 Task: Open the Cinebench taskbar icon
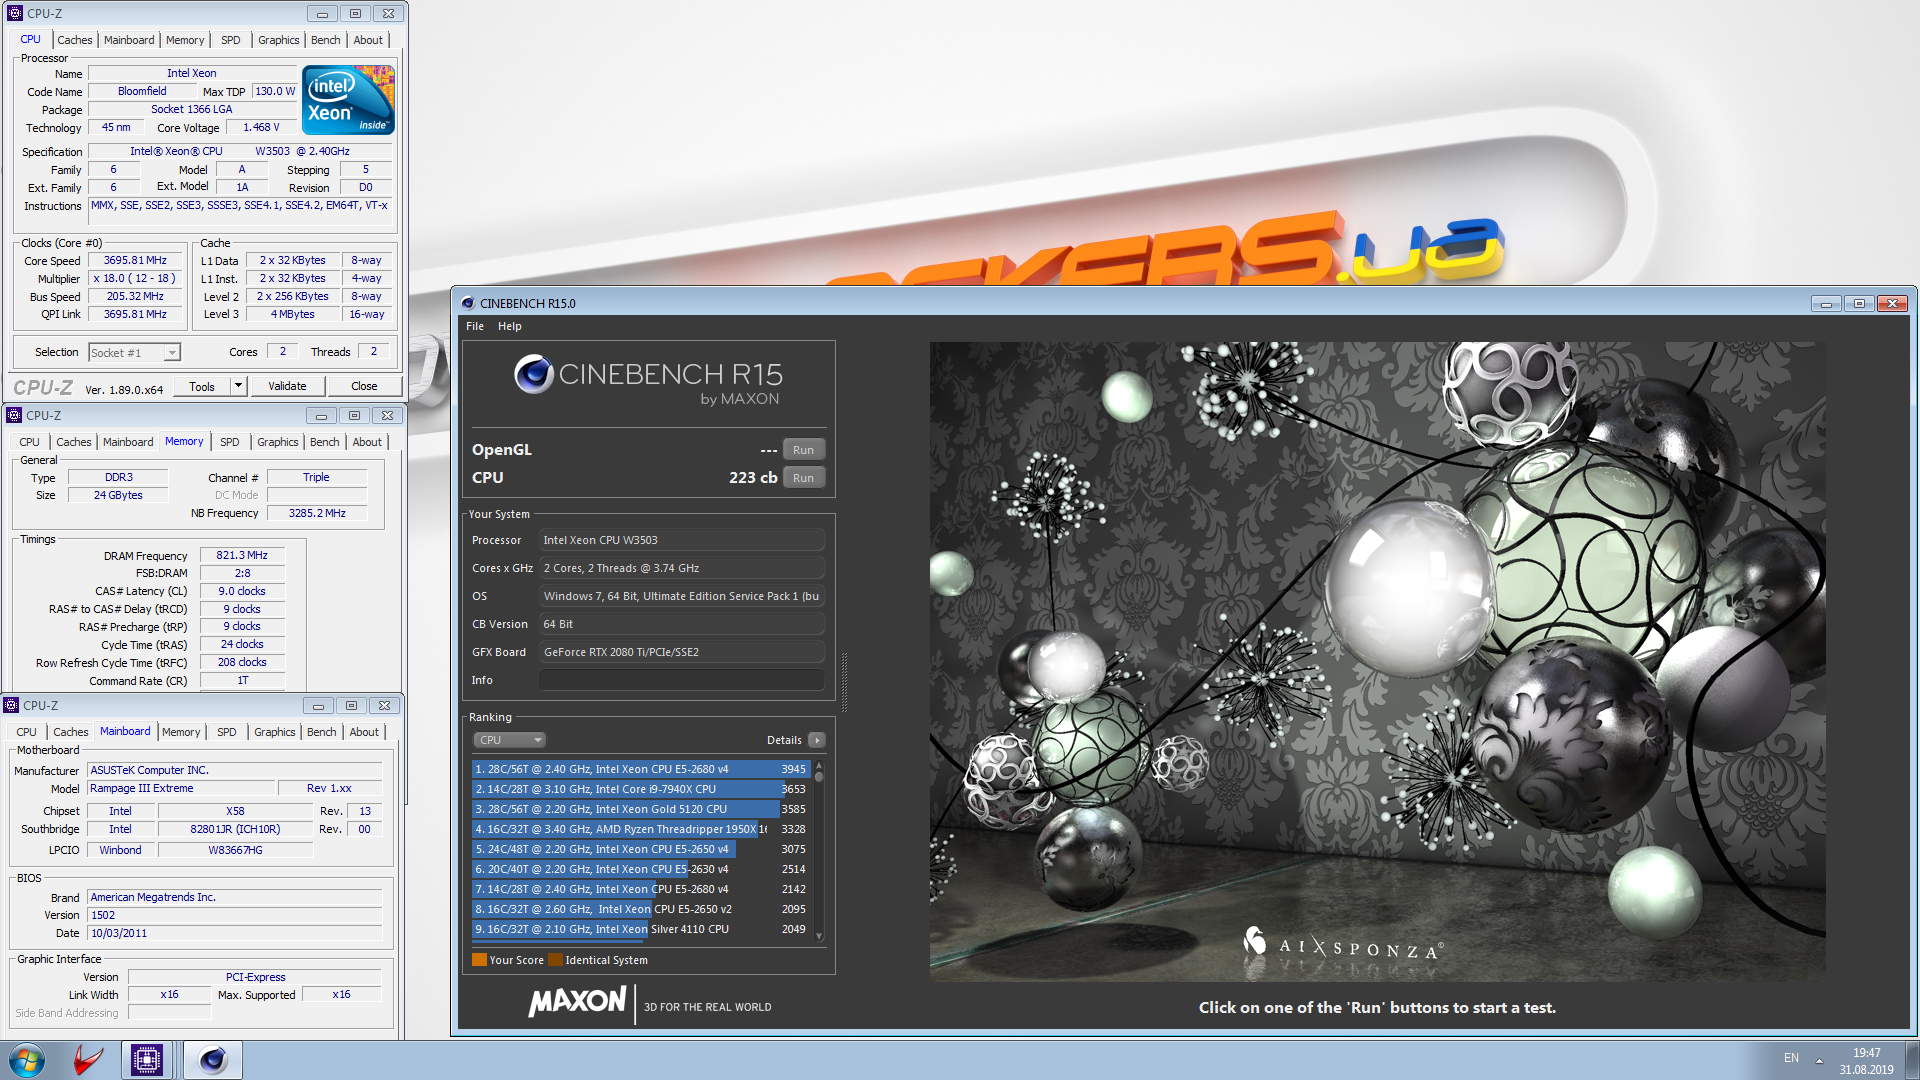[213, 1060]
